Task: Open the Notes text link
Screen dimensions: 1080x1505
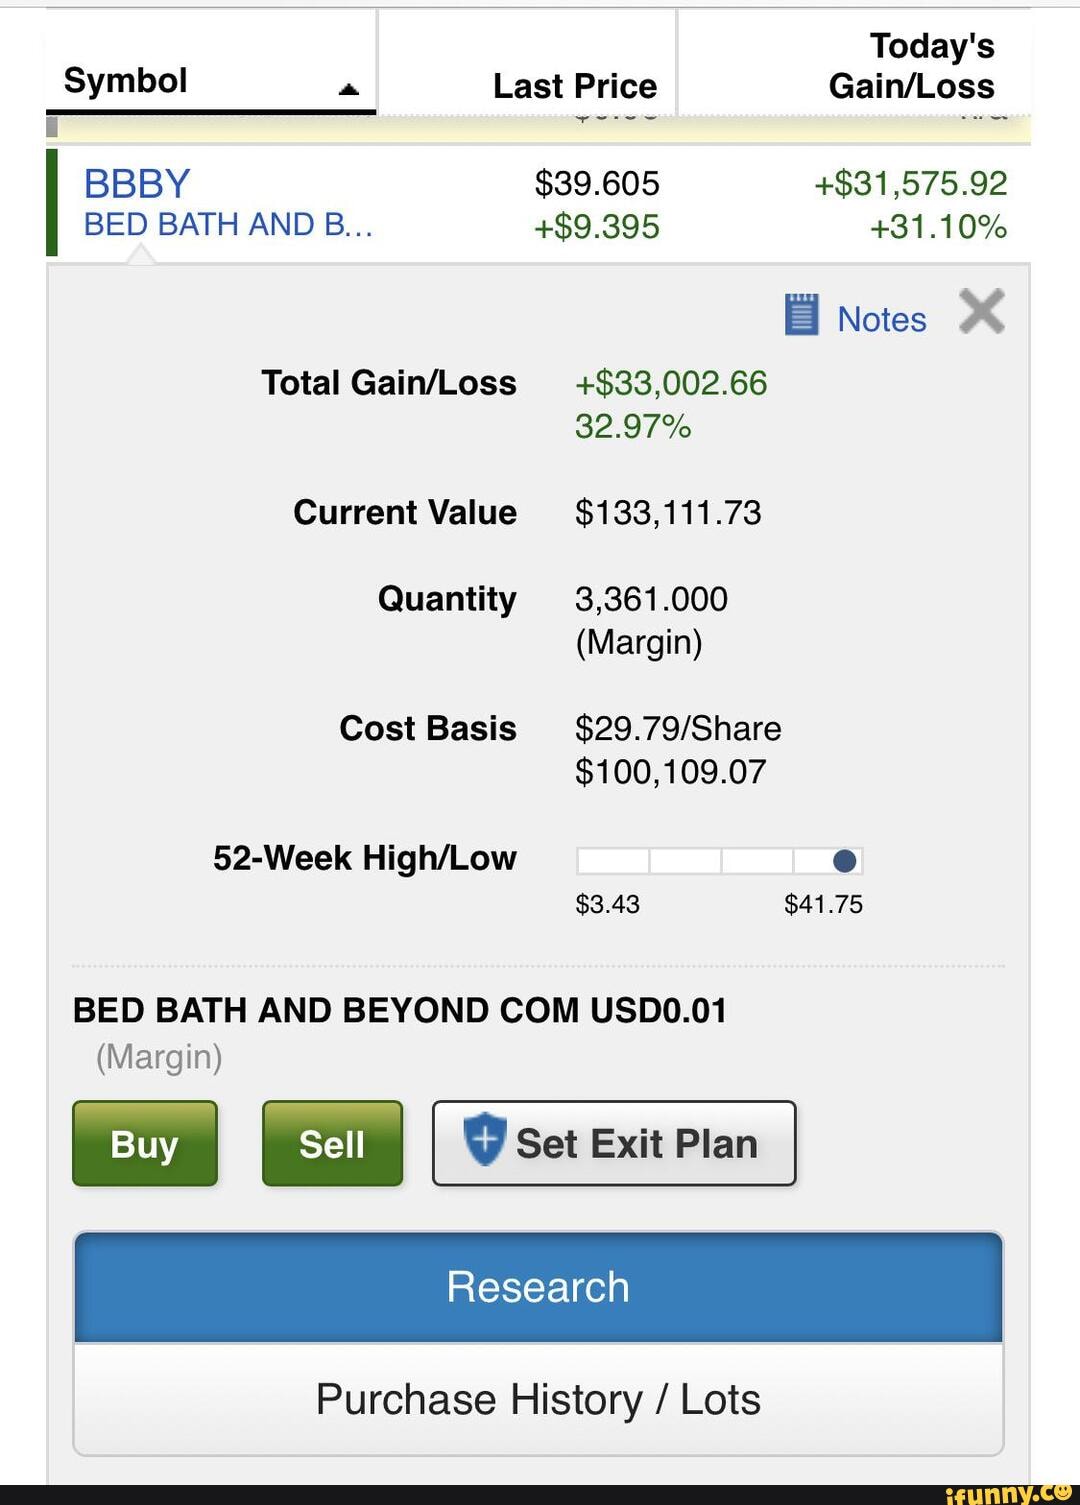Action: (x=881, y=320)
